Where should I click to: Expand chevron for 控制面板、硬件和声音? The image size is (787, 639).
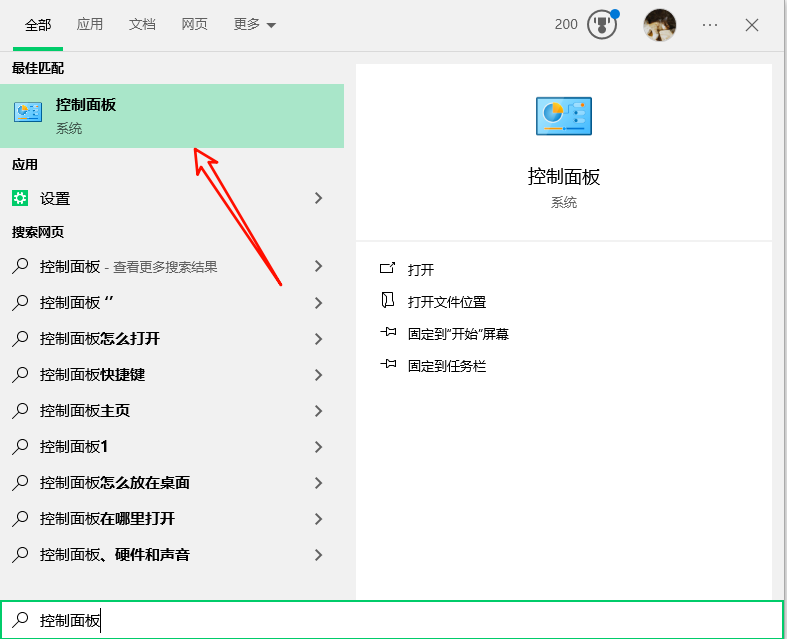click(318, 555)
